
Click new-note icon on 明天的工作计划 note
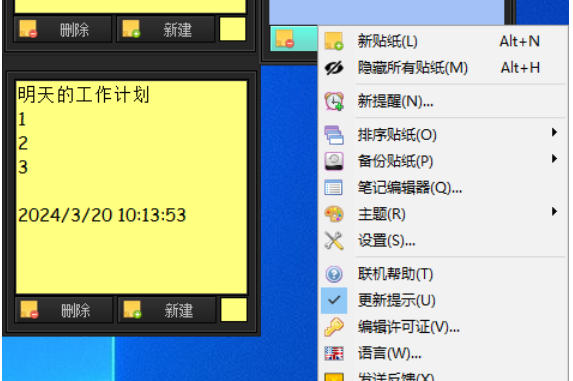(x=132, y=309)
